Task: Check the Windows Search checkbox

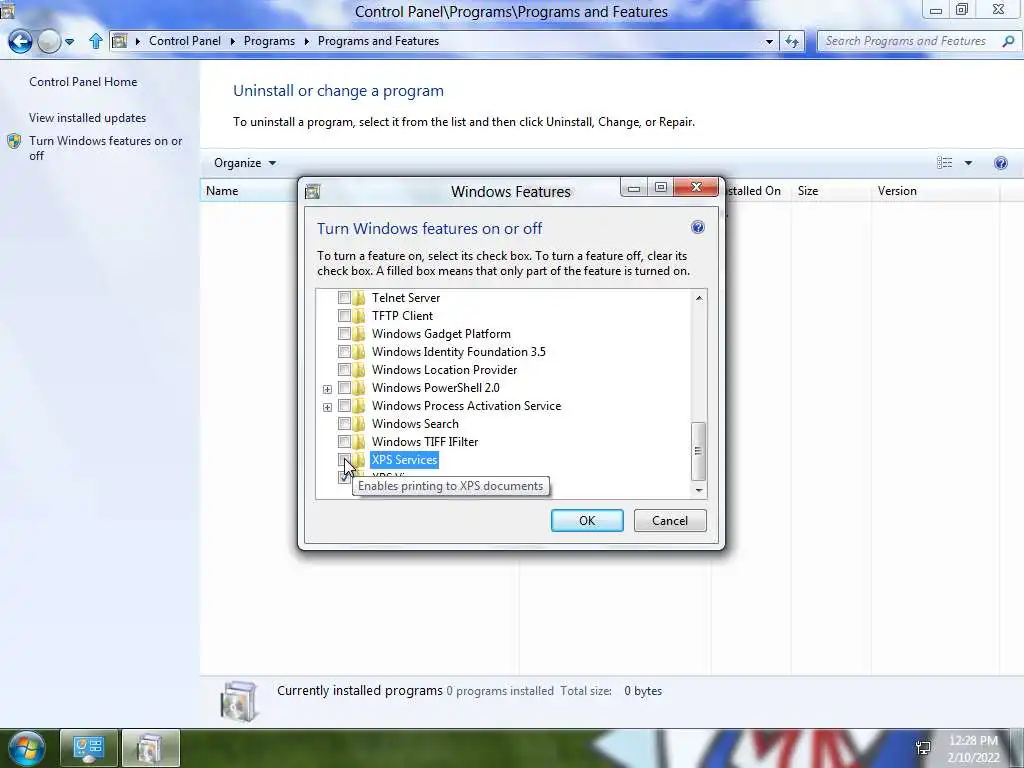Action: pyautogui.click(x=344, y=424)
